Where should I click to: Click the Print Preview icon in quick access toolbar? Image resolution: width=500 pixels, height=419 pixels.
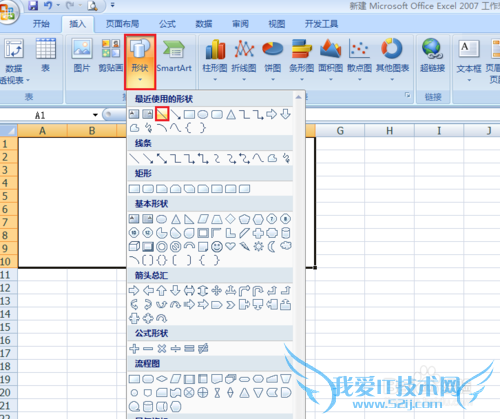(92, 6)
